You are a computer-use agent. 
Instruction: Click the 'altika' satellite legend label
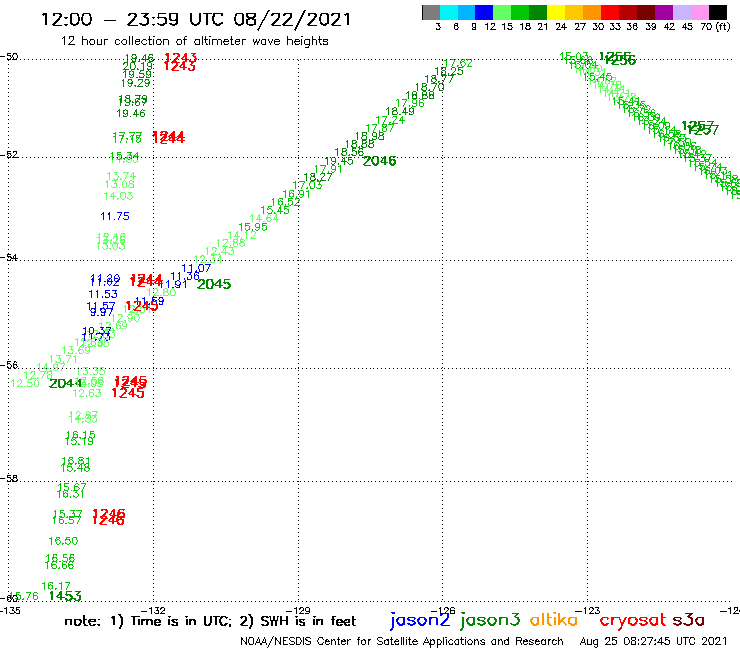pos(553,619)
